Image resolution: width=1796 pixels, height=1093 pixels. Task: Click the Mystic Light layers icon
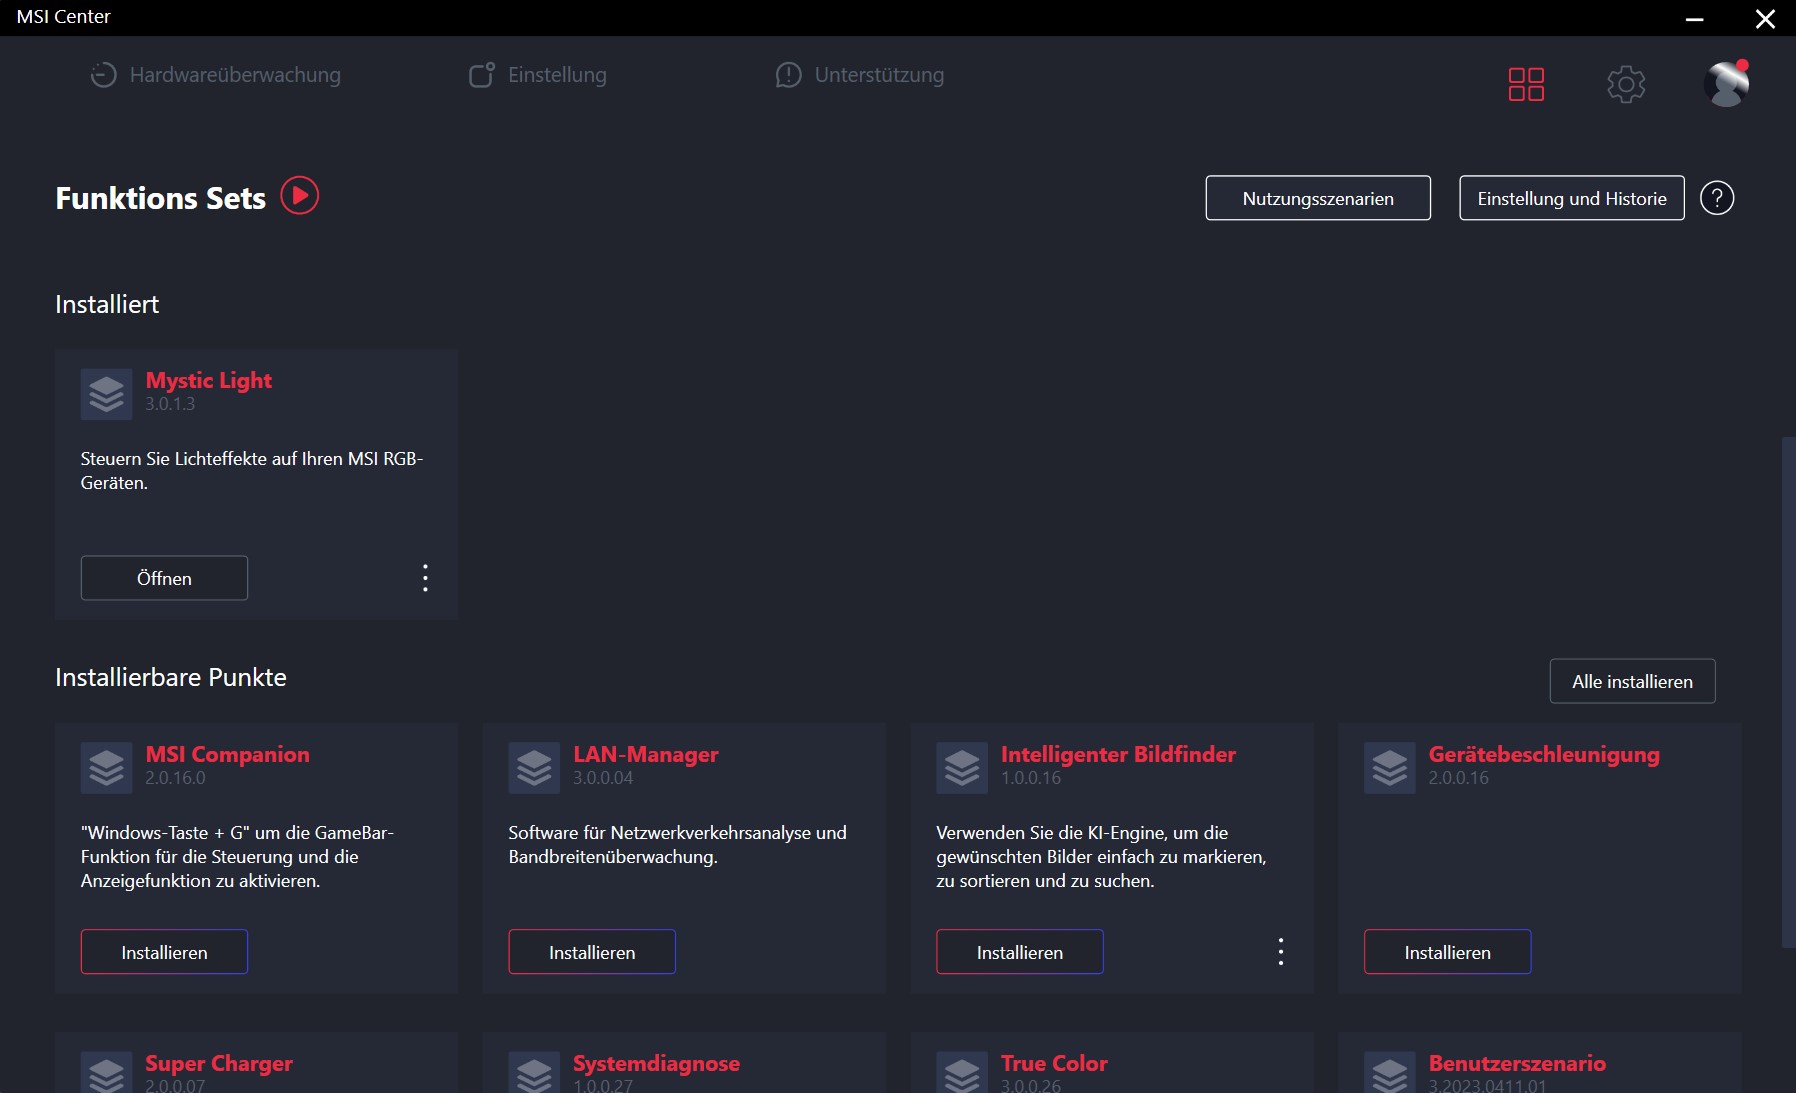pos(107,394)
